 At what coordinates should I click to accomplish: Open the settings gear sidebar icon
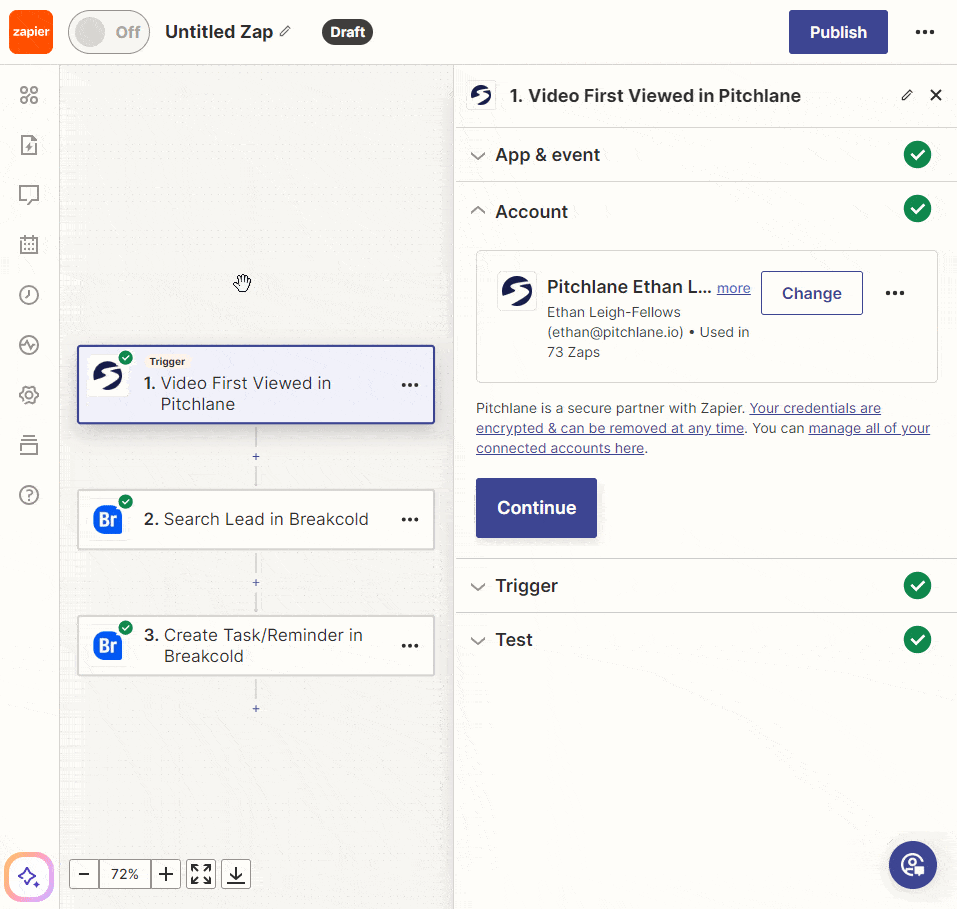coord(29,395)
